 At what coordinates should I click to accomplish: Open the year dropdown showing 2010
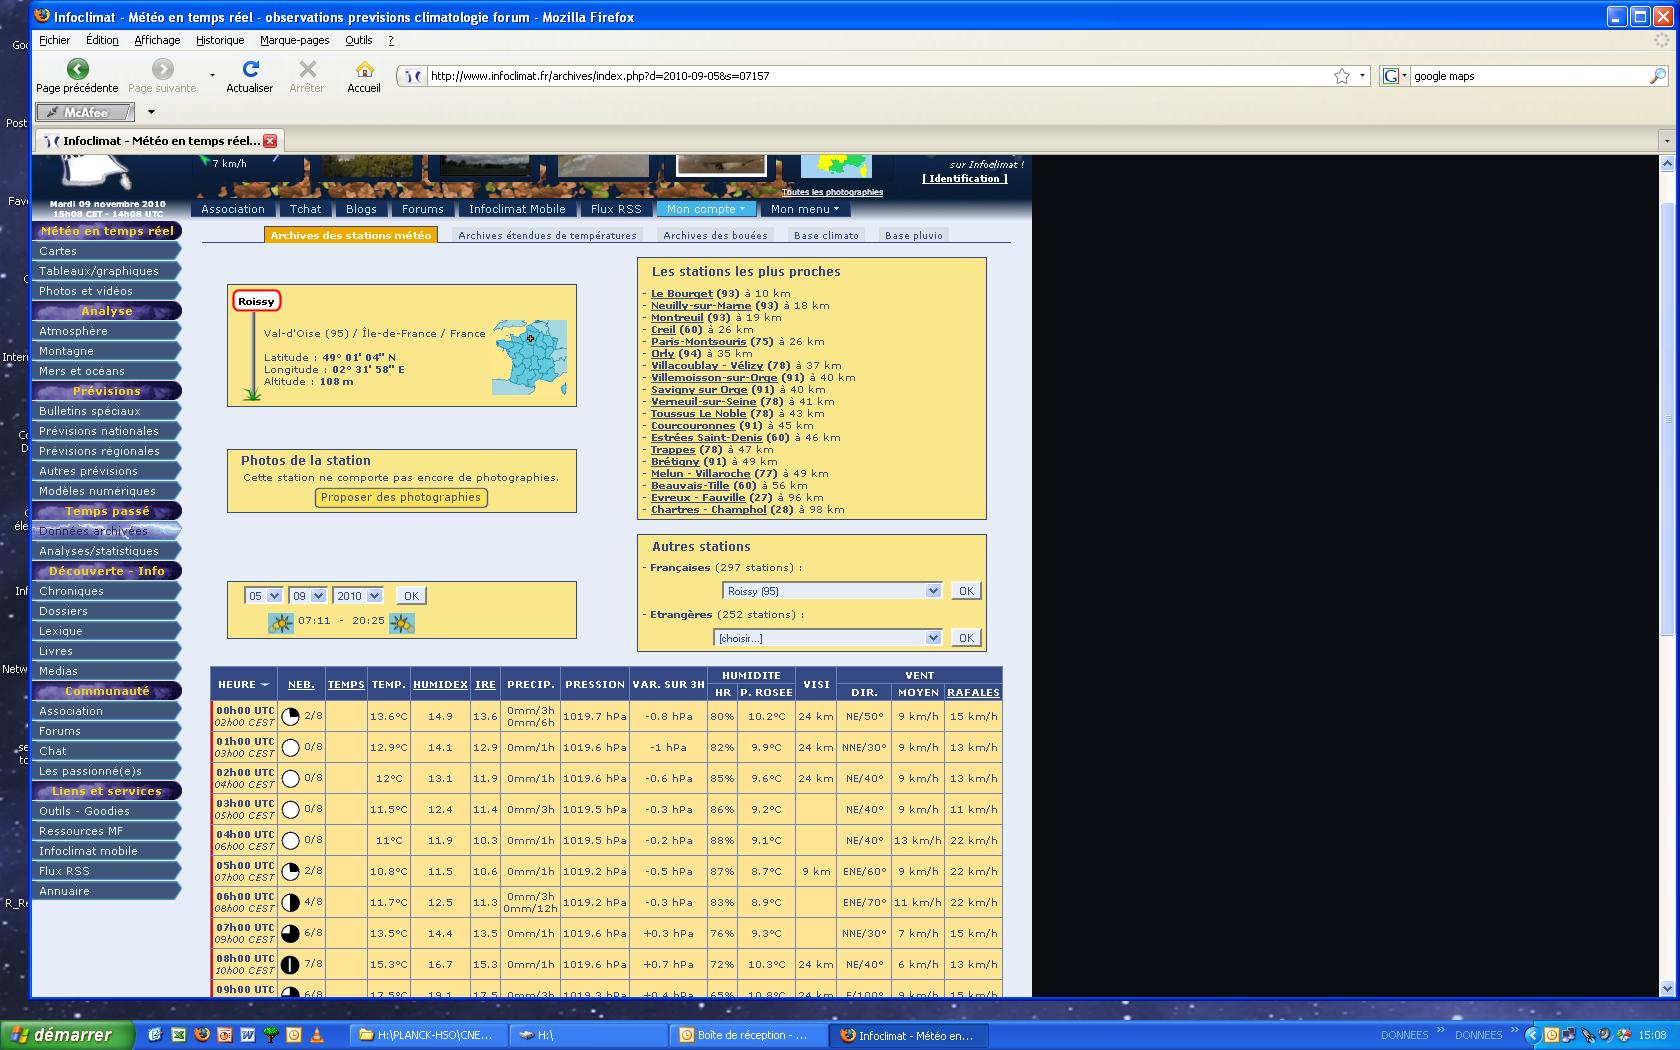358,596
